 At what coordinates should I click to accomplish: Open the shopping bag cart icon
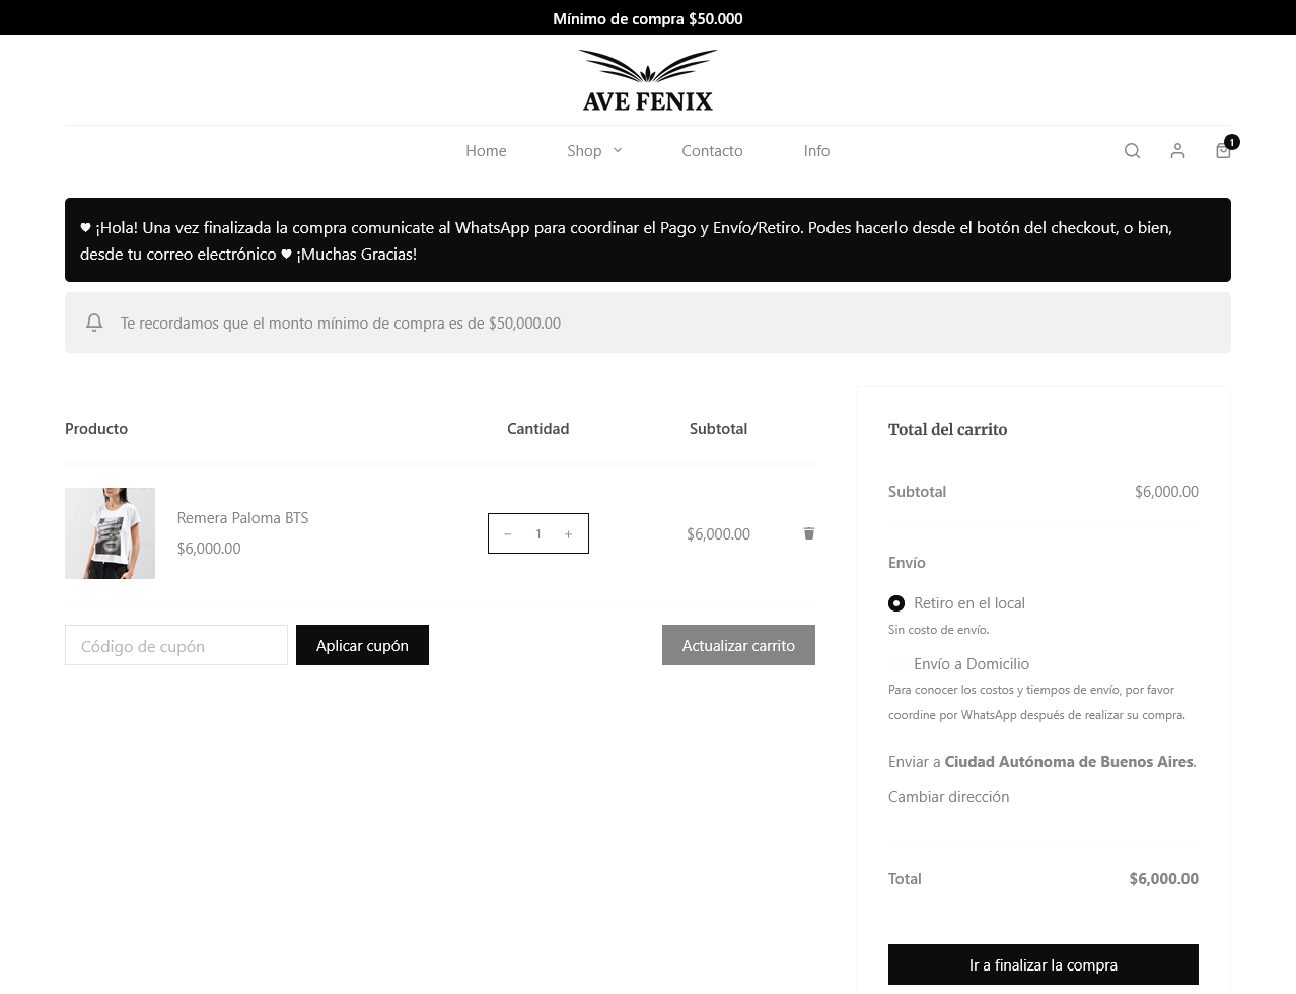(x=1223, y=151)
